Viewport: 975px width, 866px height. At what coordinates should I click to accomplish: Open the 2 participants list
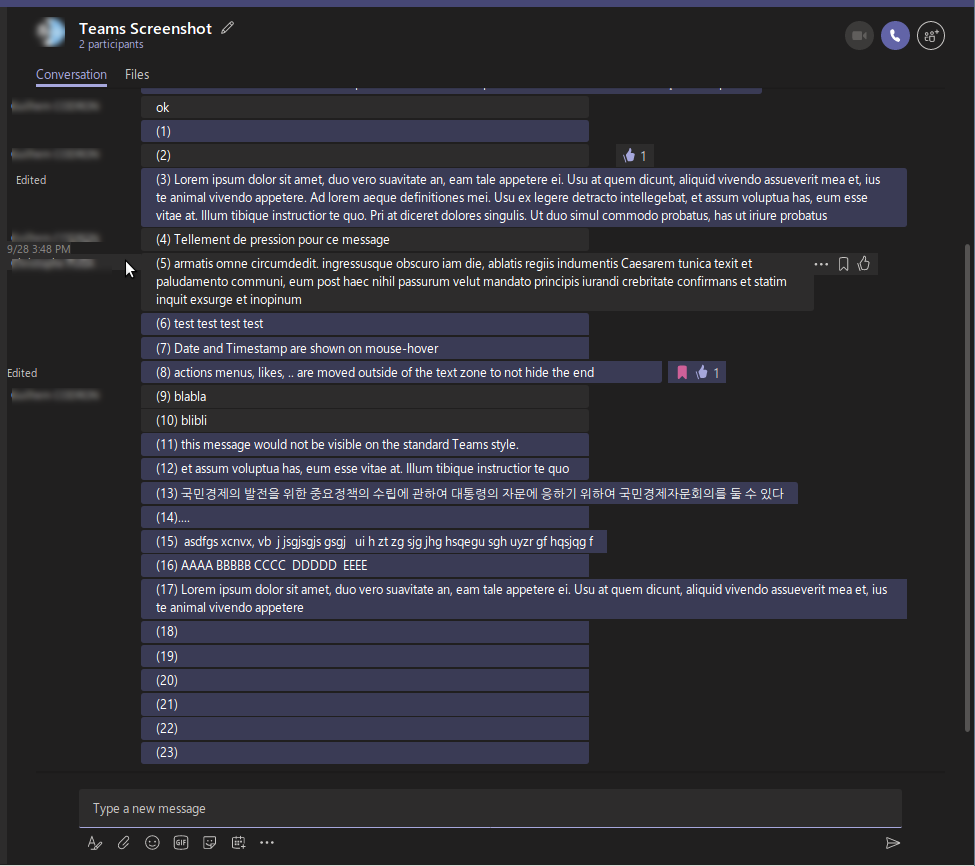pos(113,44)
